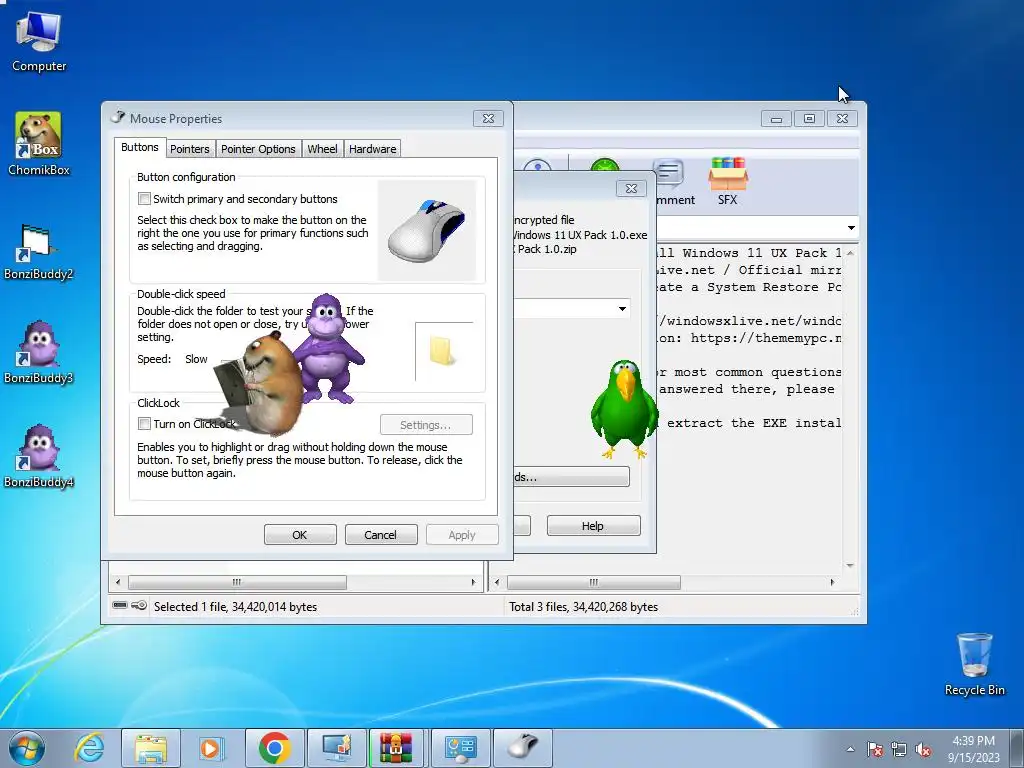Select the Recycle Bin icon

point(974,665)
